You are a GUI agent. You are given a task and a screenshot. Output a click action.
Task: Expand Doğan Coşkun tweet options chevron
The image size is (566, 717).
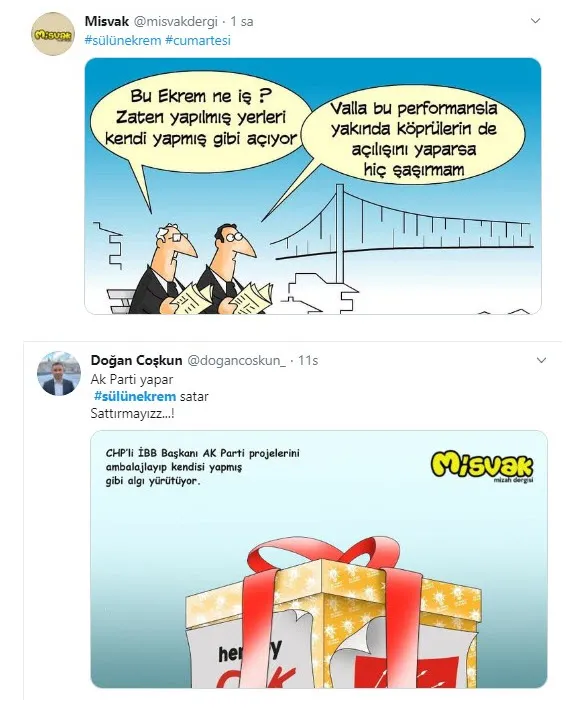point(541,360)
